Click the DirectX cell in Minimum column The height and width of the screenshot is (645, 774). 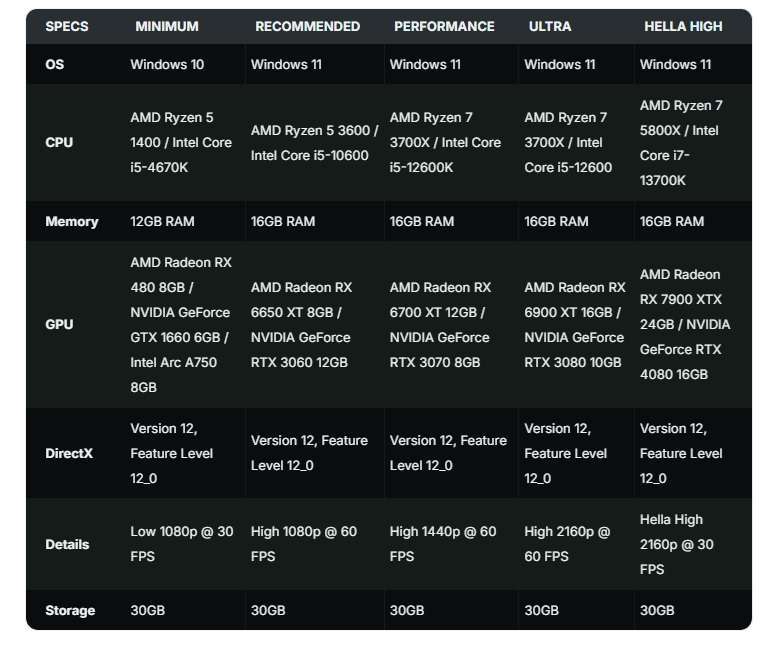coord(172,453)
